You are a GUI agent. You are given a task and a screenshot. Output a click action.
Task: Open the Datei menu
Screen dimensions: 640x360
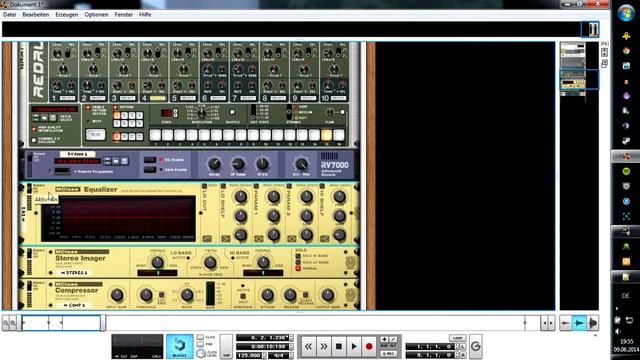click(x=9, y=14)
